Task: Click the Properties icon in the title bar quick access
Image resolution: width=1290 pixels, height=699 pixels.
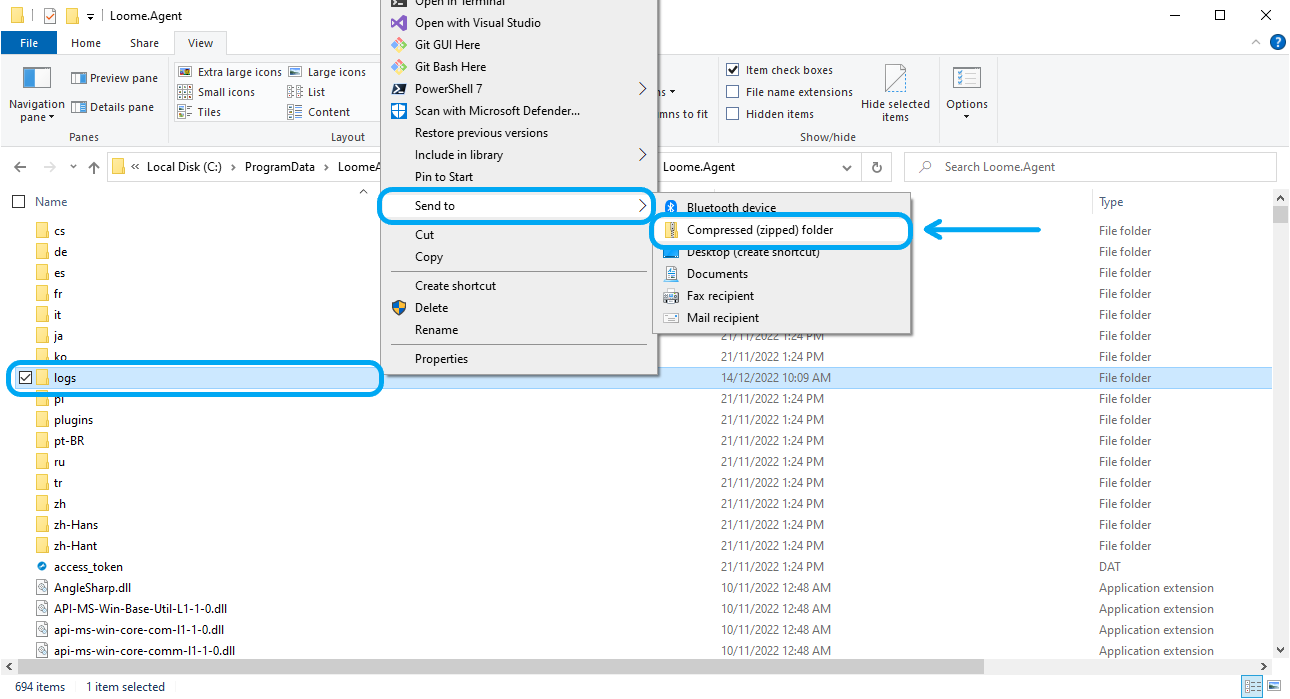Action: click(x=50, y=15)
